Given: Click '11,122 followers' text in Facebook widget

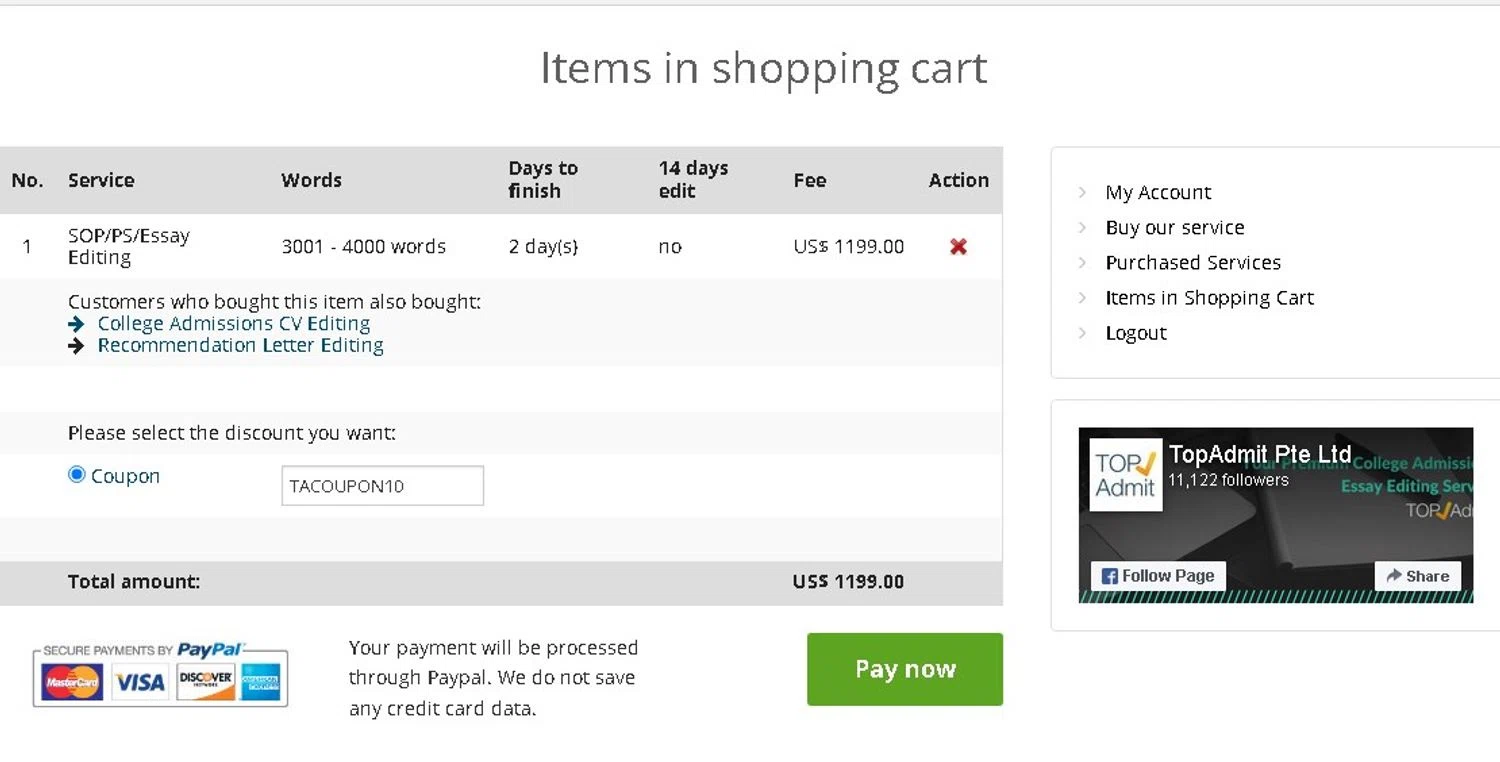Looking at the screenshot, I should [x=1228, y=480].
